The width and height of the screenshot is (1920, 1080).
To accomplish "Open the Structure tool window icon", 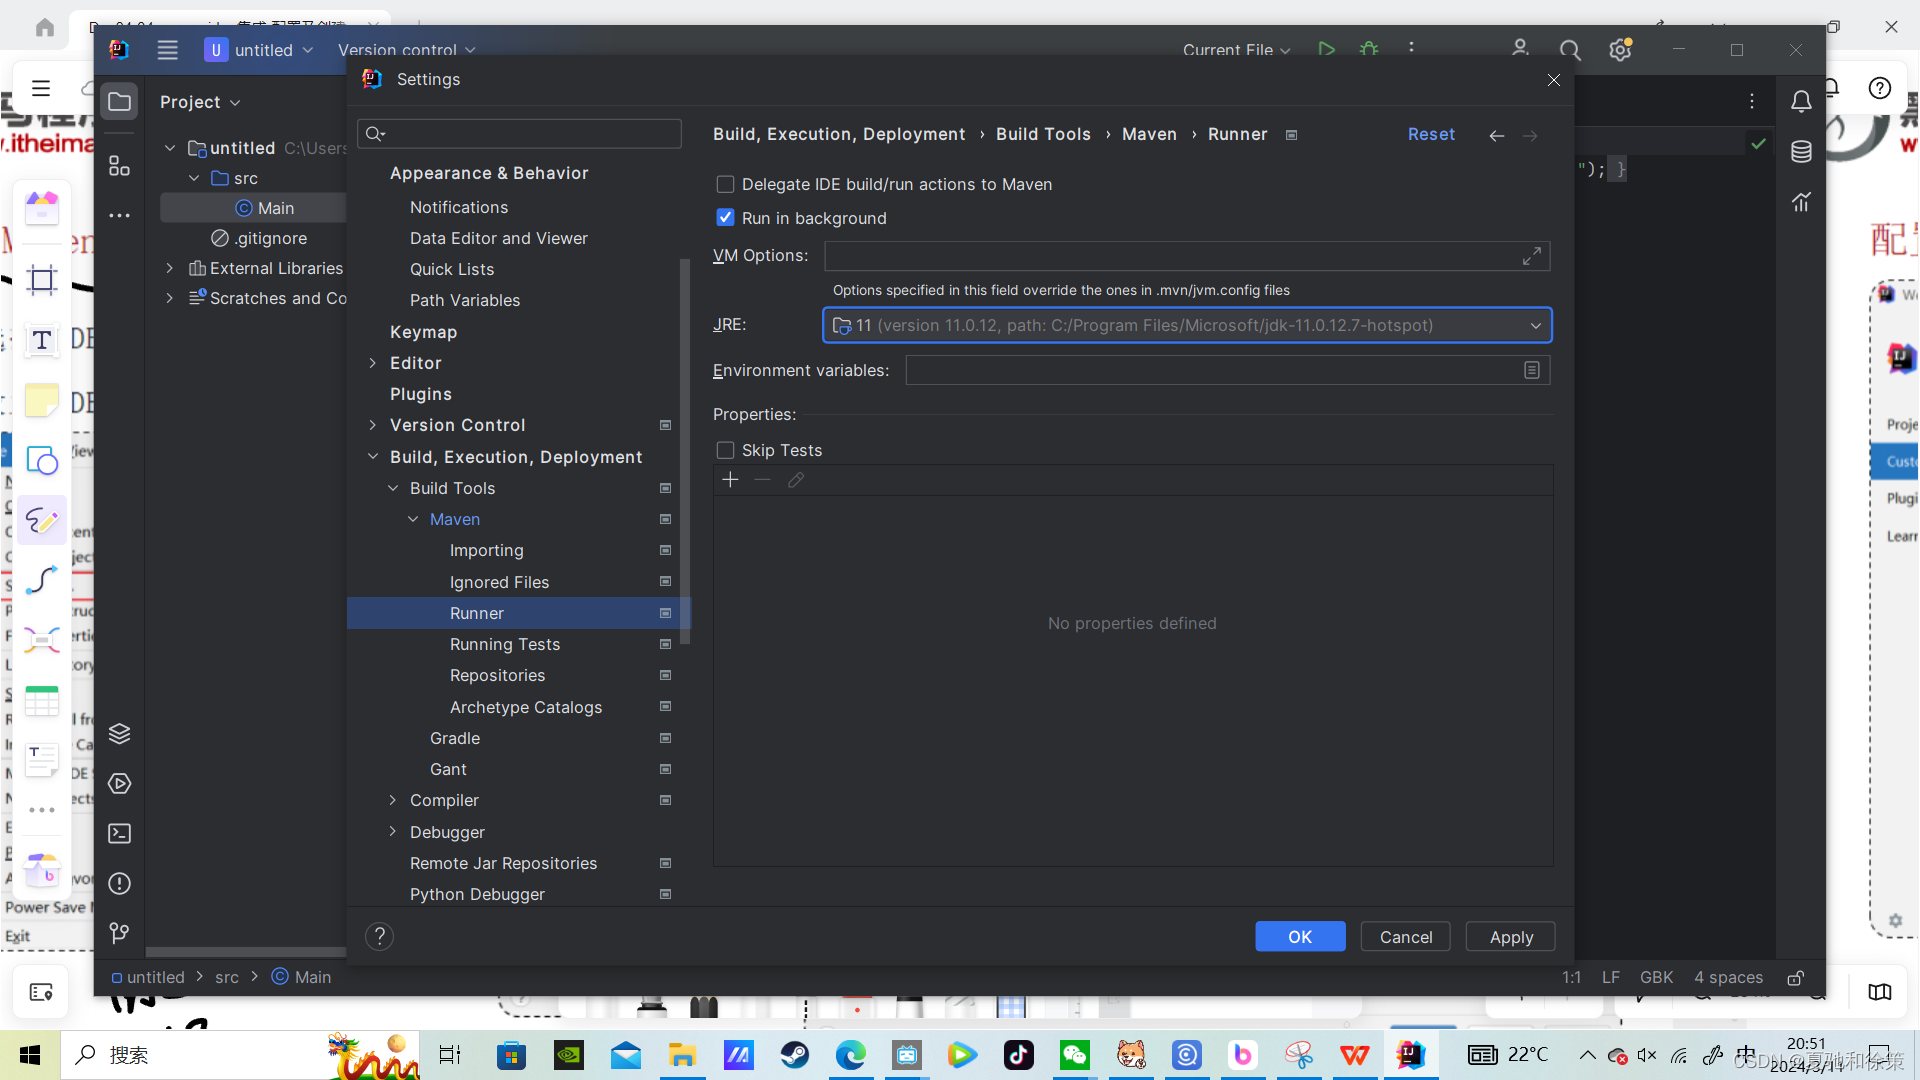I will point(119,166).
